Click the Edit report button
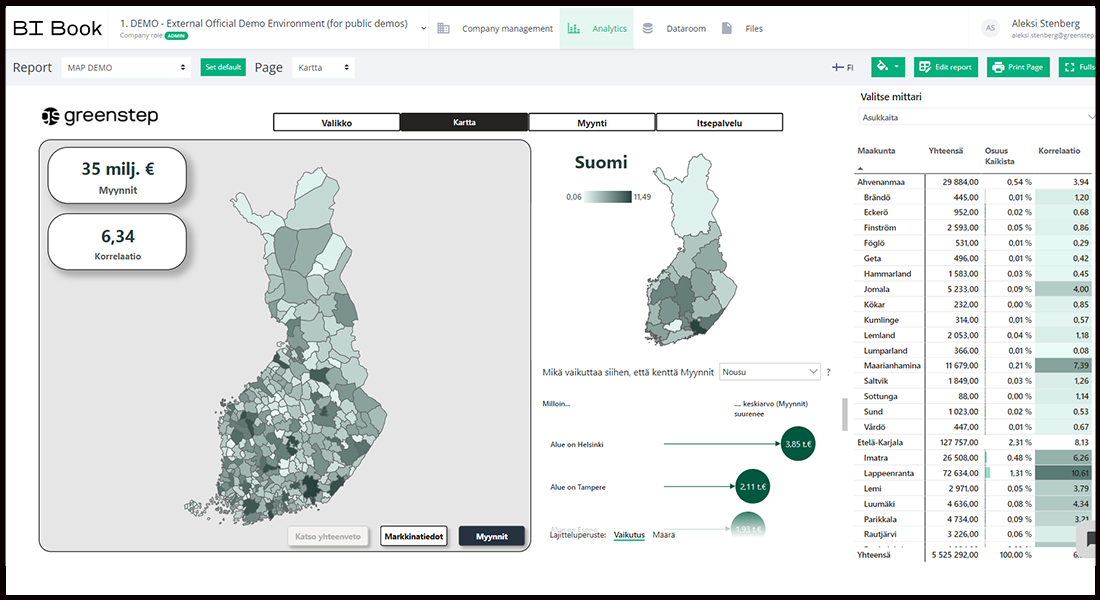Screen dimensions: 1100x600 click(945, 67)
